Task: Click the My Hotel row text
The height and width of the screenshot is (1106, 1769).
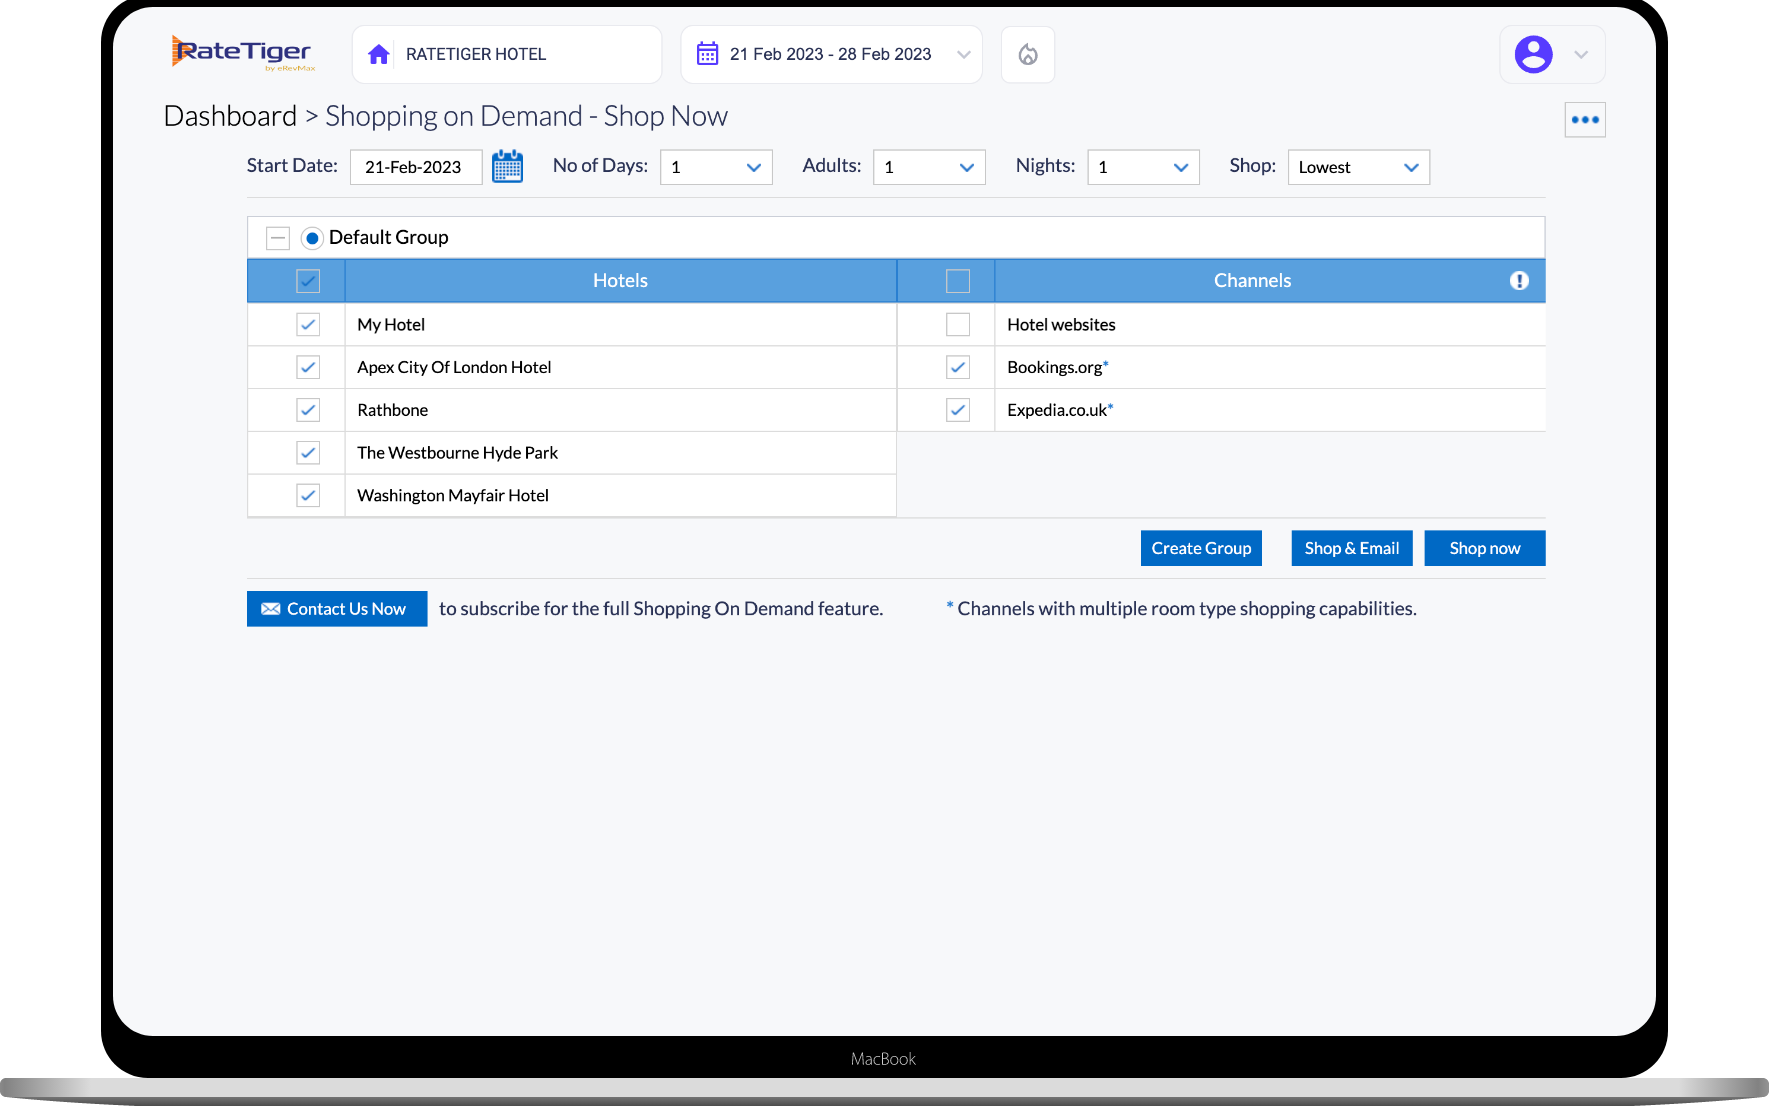Action: (391, 325)
